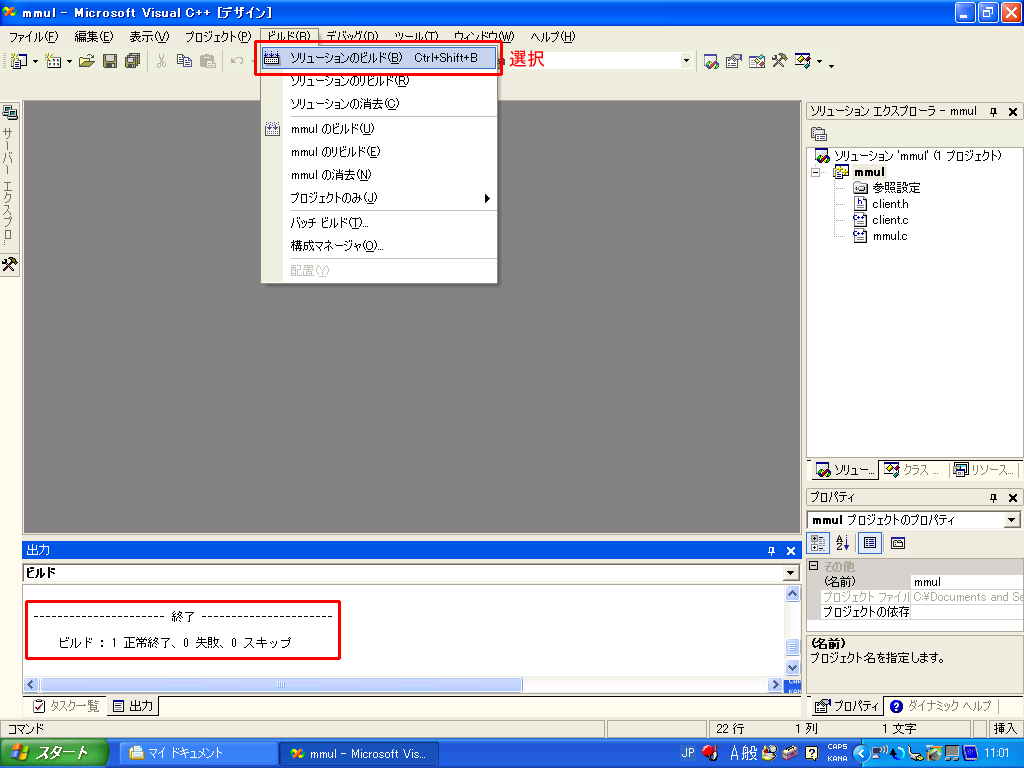
Task: Switch to the クラス view tab
Action: (x=912, y=470)
